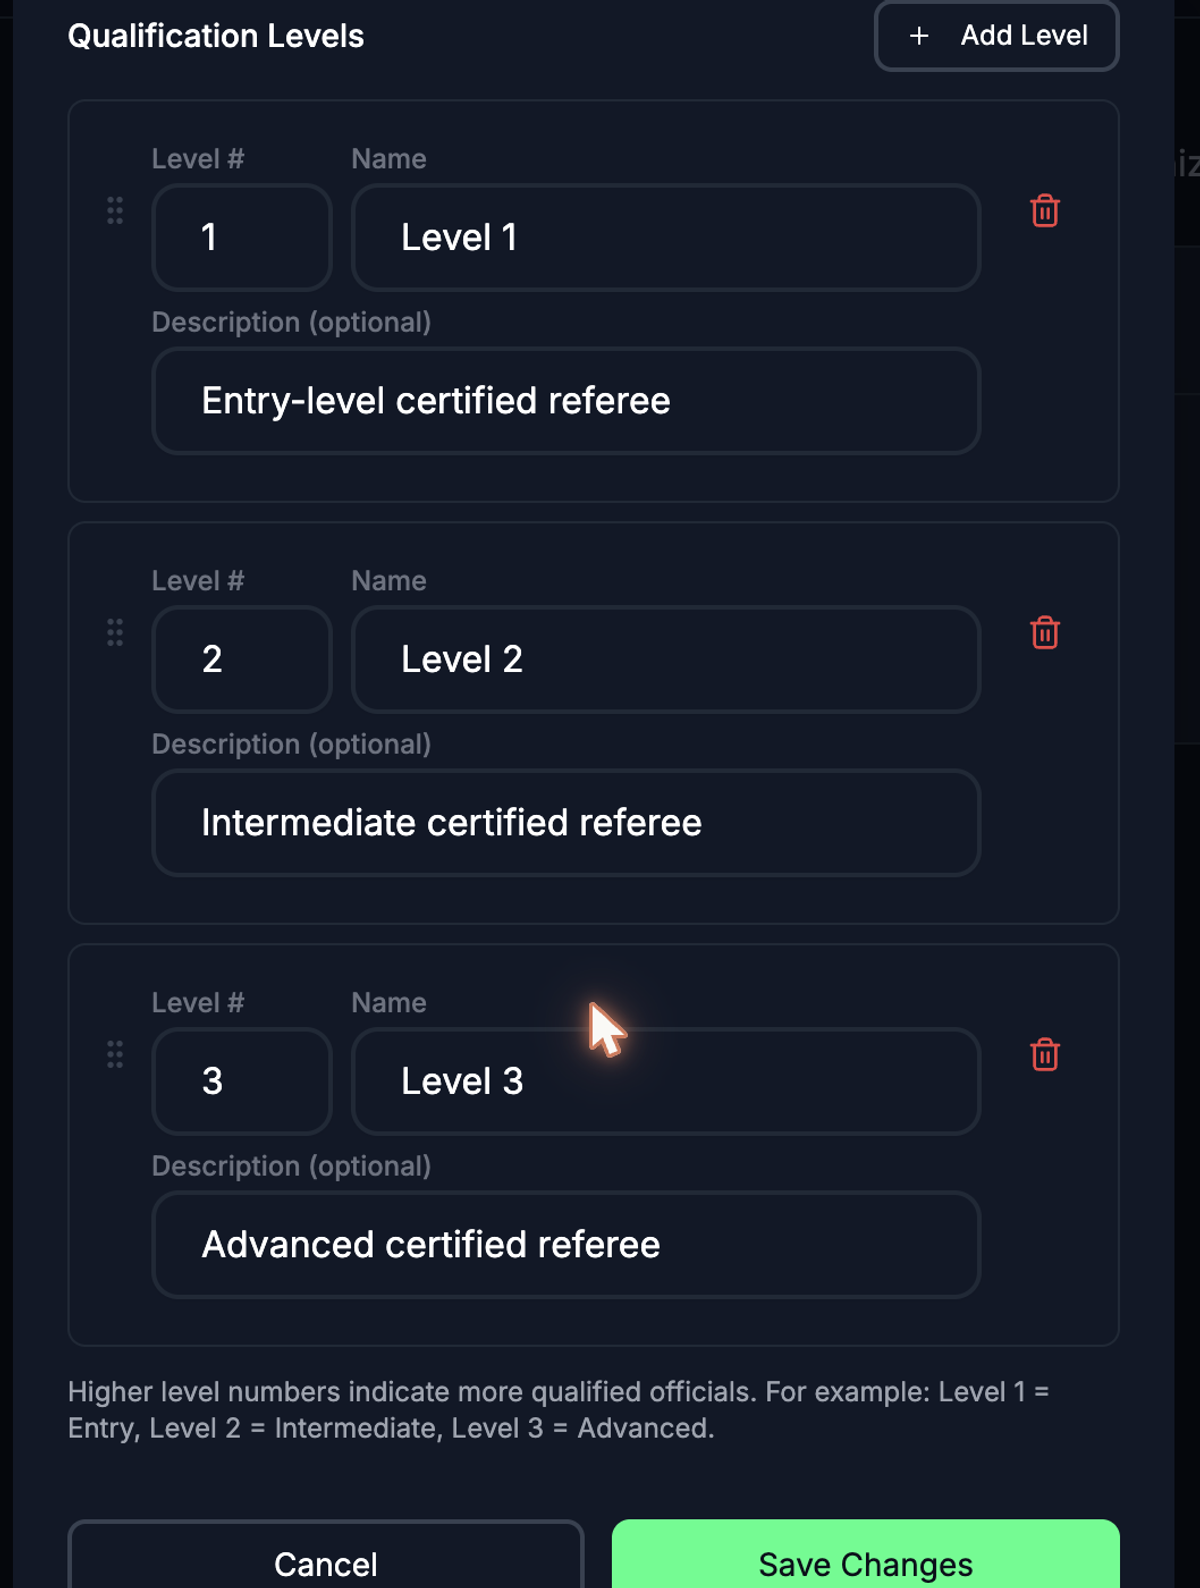
Task: Edit the Intermediate certified referee description
Action: coord(566,823)
